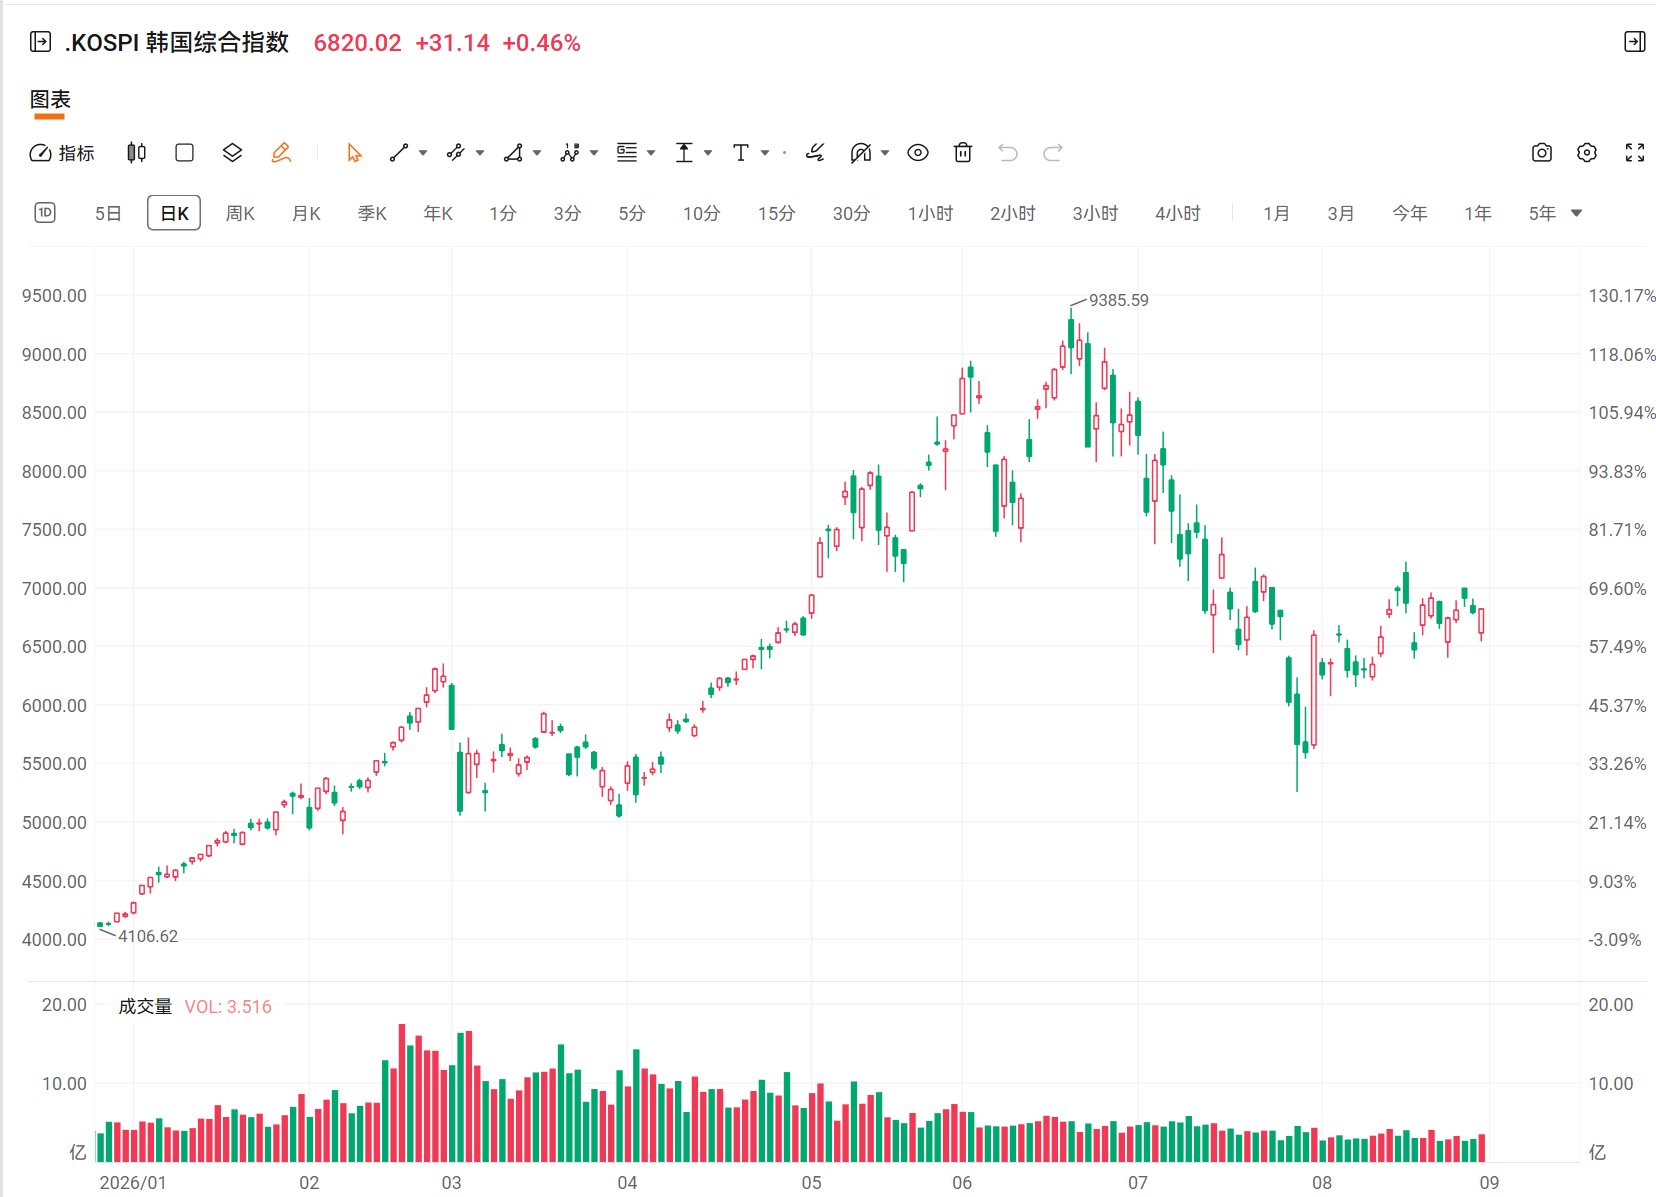Screen dimensions: 1656x1197
Task: Expand the text tool dropdown arrow
Action: tap(765, 153)
